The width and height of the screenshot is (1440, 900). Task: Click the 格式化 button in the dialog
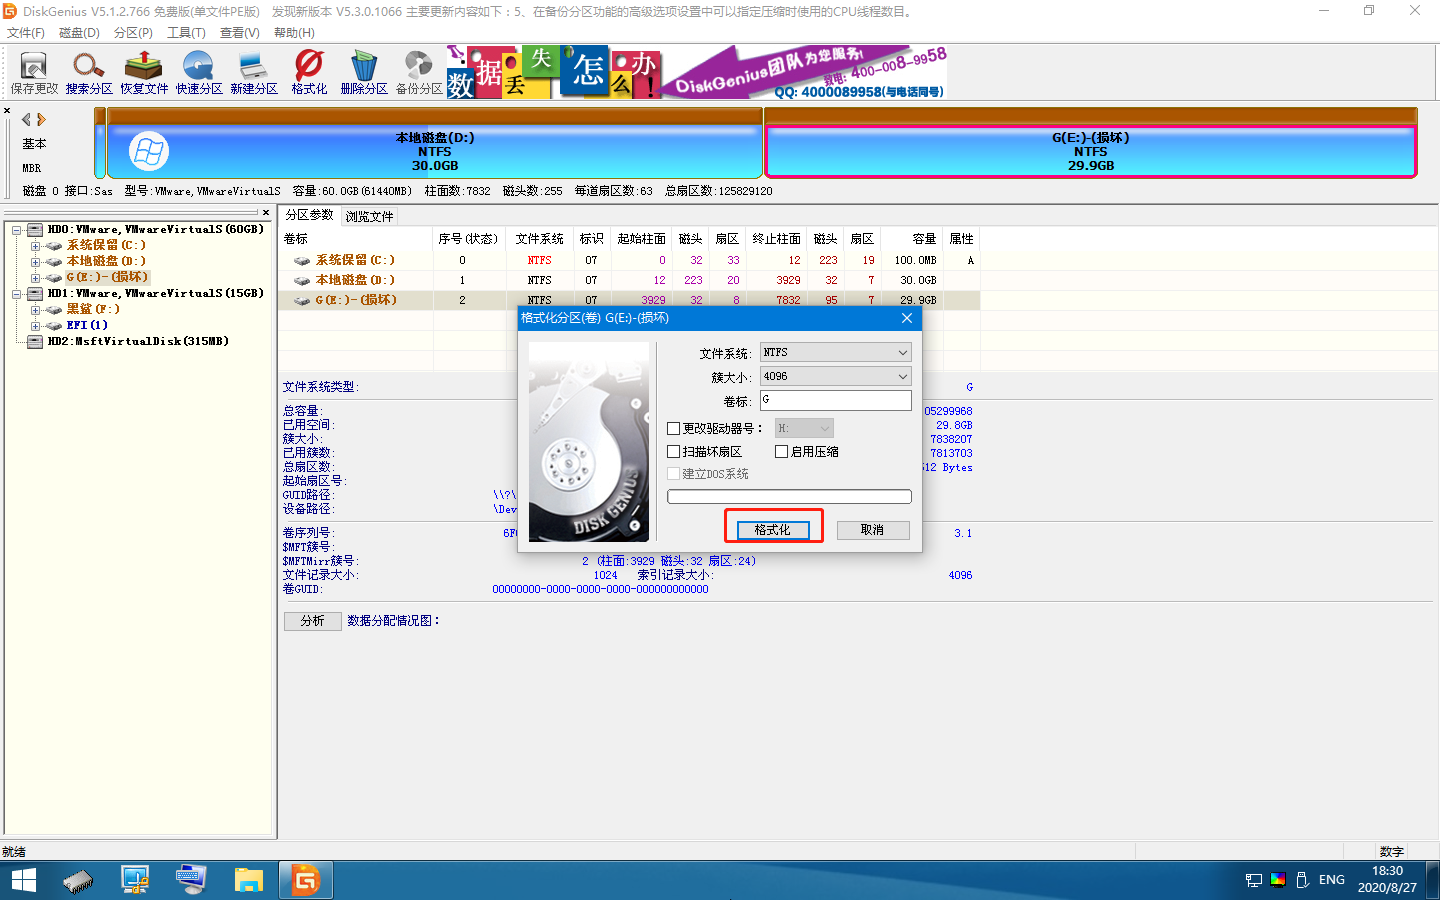[x=772, y=530]
